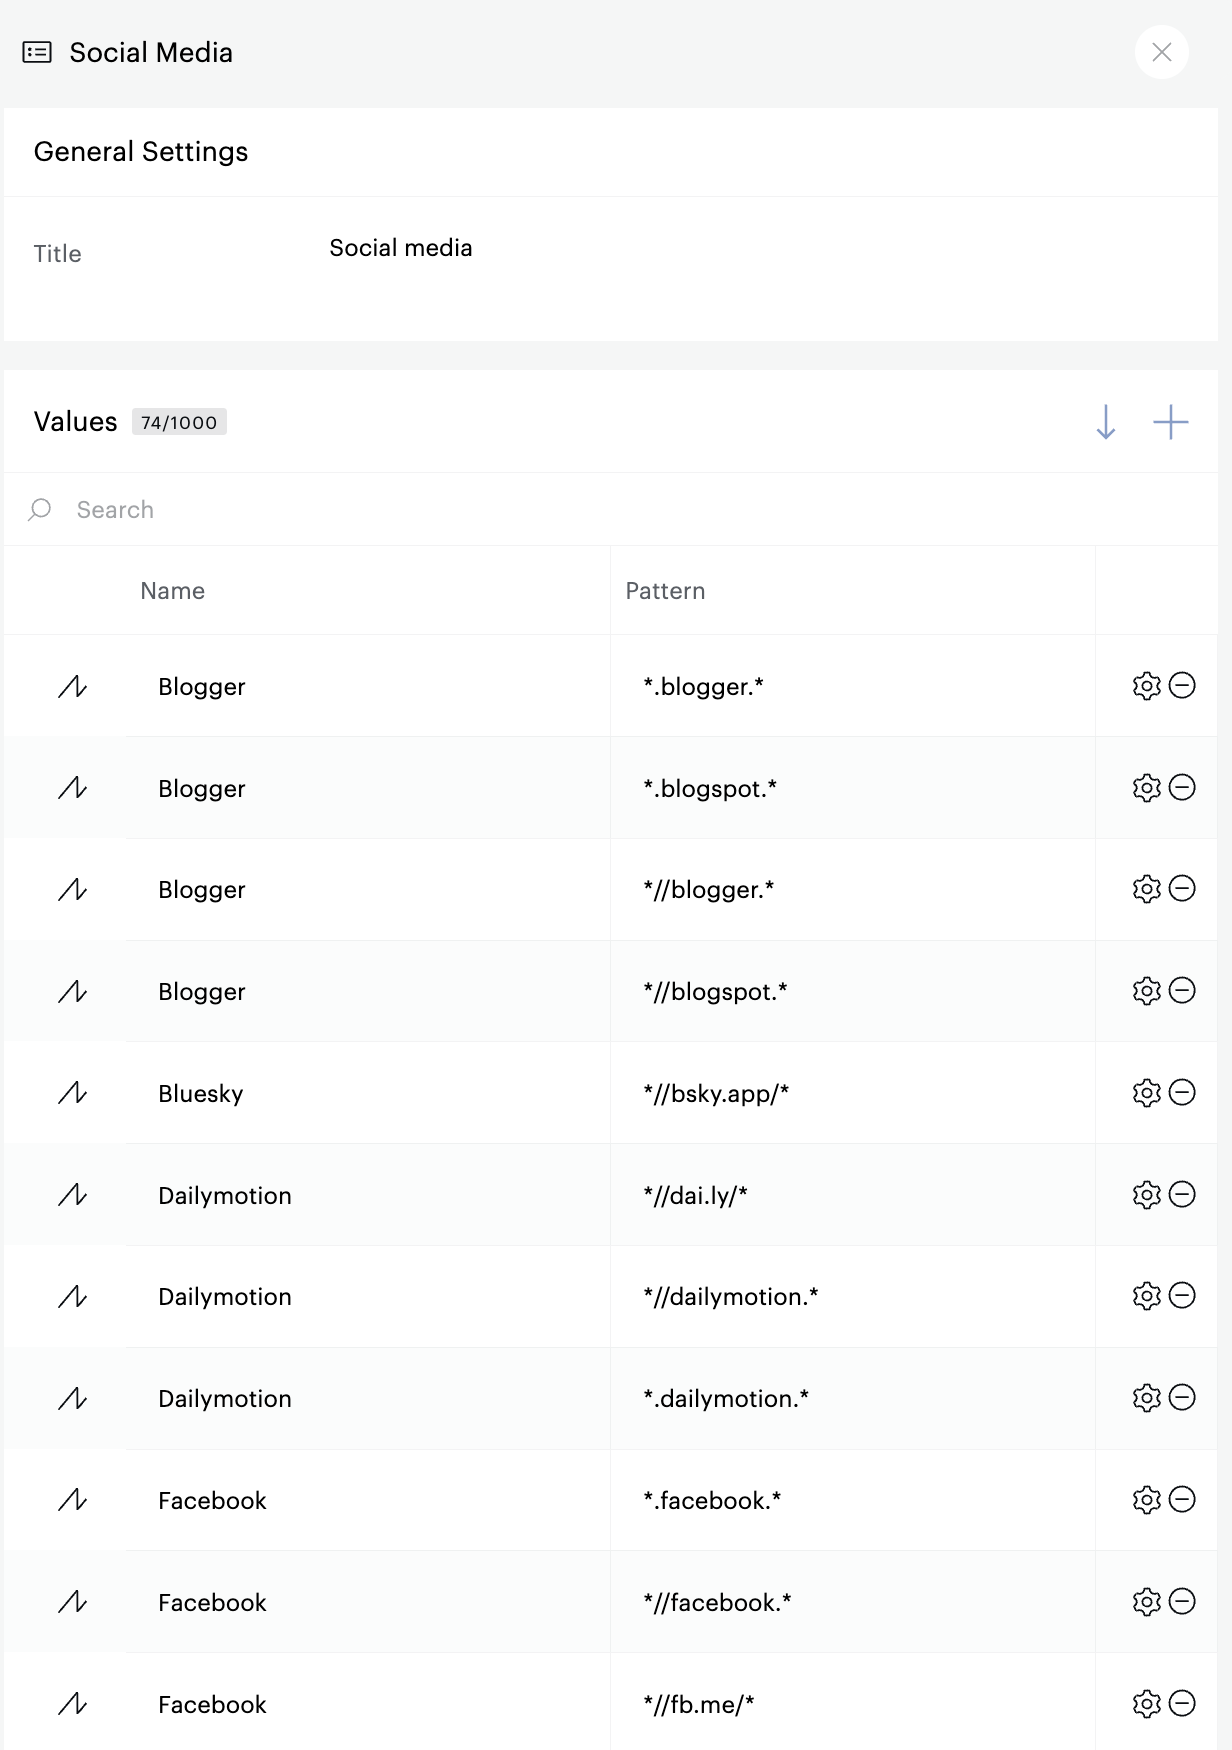
Task: Open gear settings for *//fb.me/* row
Action: (1146, 1704)
